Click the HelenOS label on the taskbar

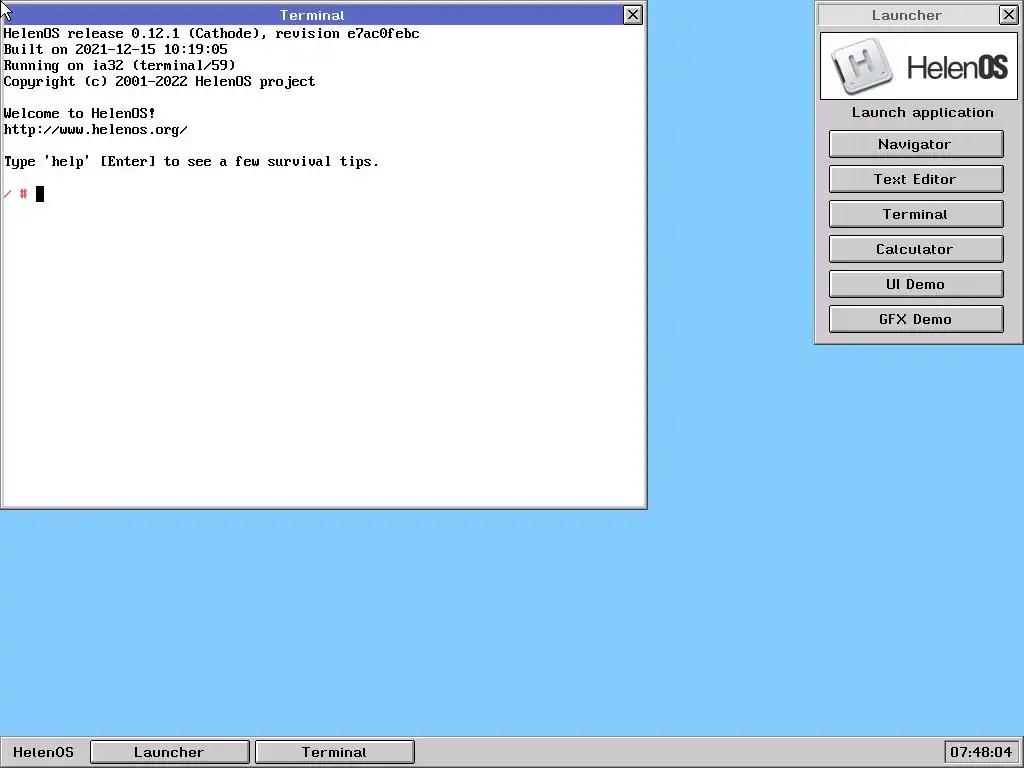[43, 752]
